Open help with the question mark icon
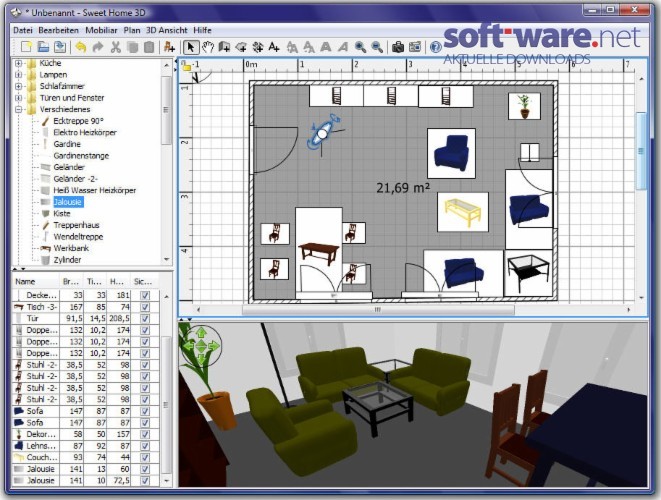The height and width of the screenshot is (500, 661). pyautogui.click(x=435, y=47)
